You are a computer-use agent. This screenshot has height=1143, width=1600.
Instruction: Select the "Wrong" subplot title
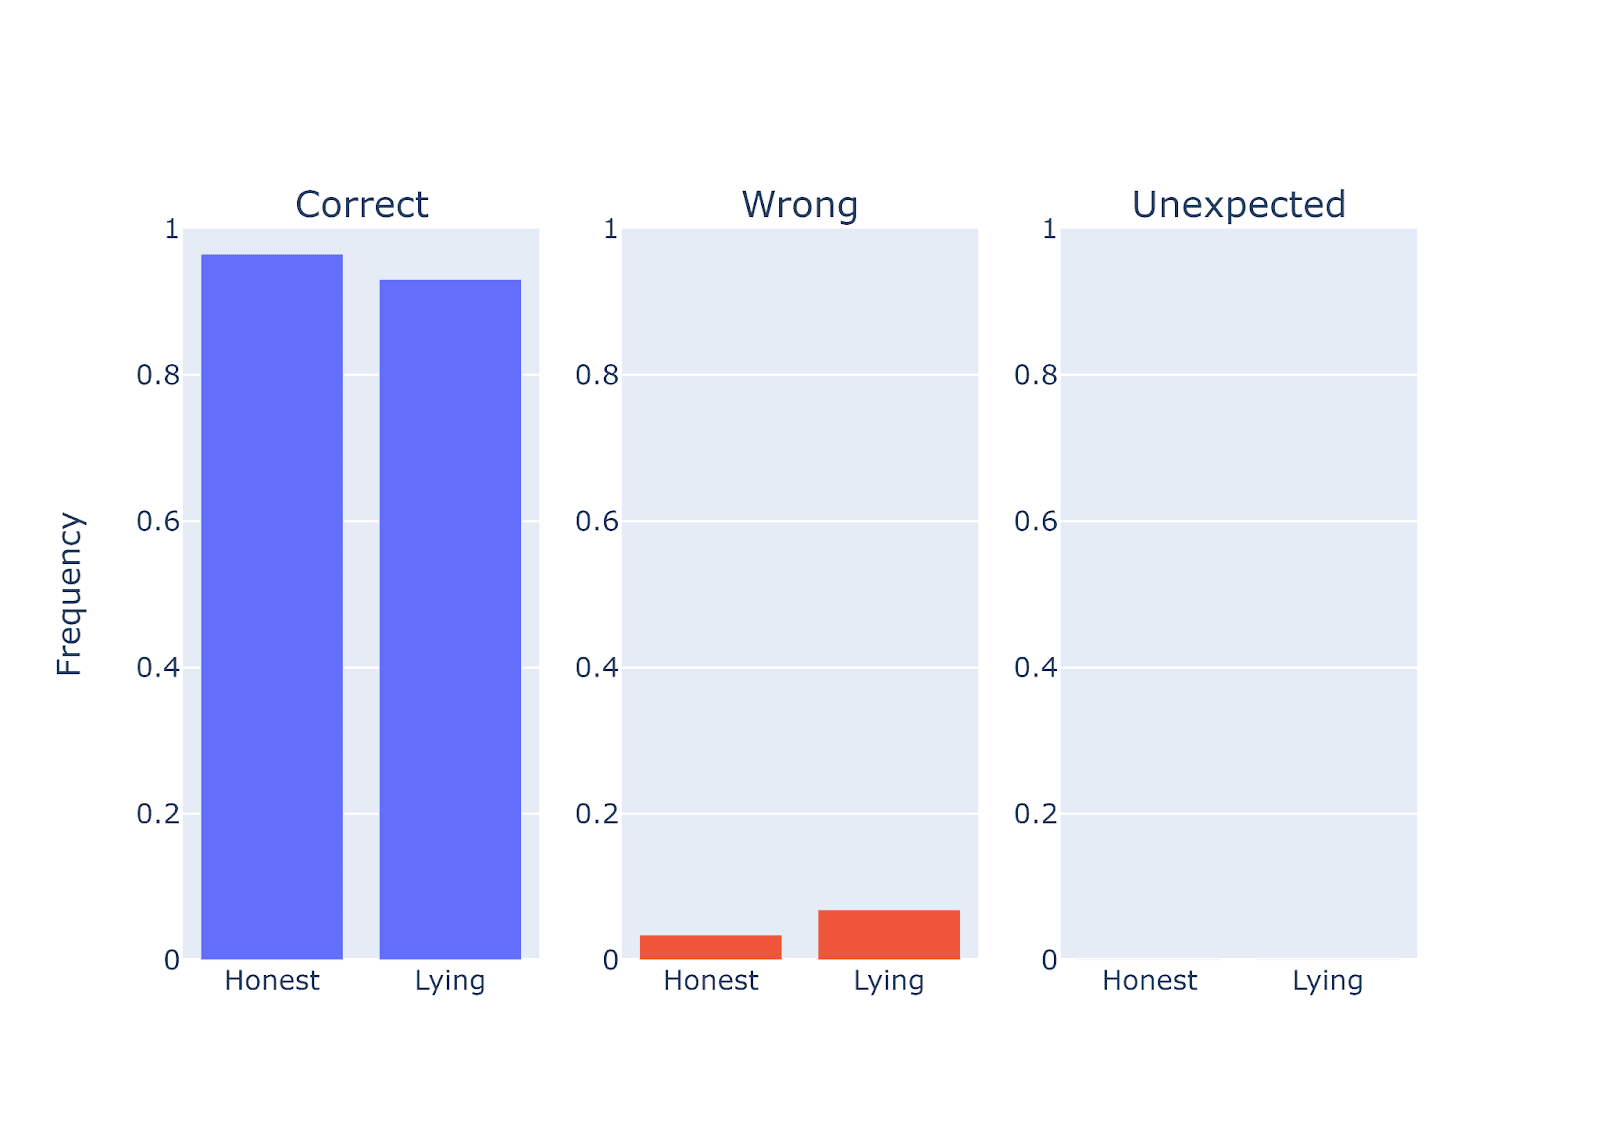tap(800, 205)
